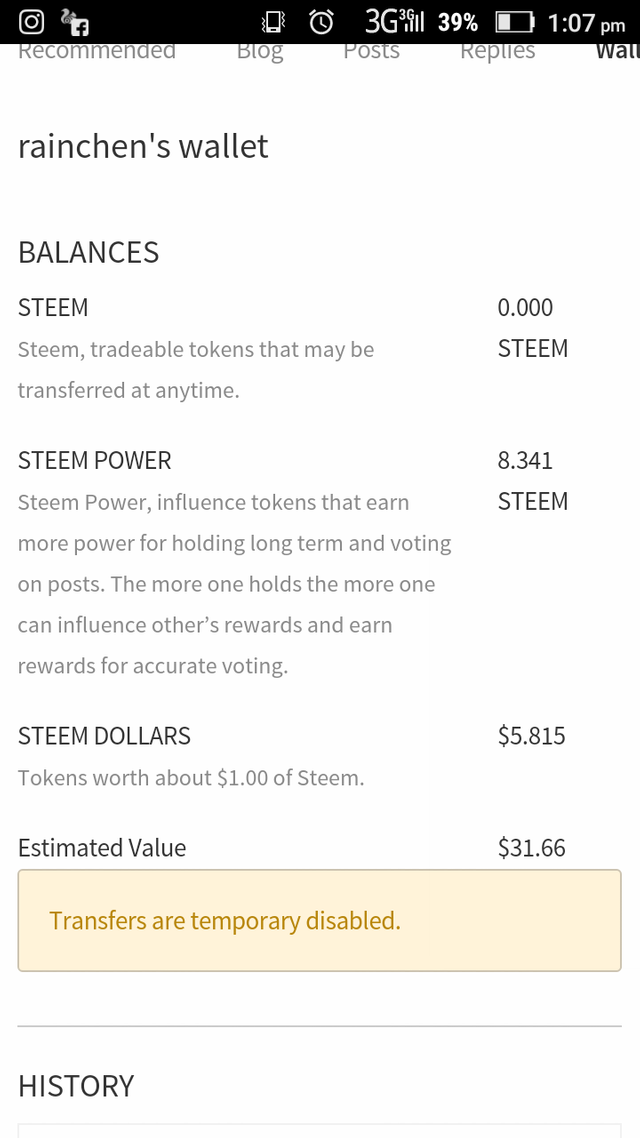Open the $5.815 Steem Dollars dropdown

[531, 736]
